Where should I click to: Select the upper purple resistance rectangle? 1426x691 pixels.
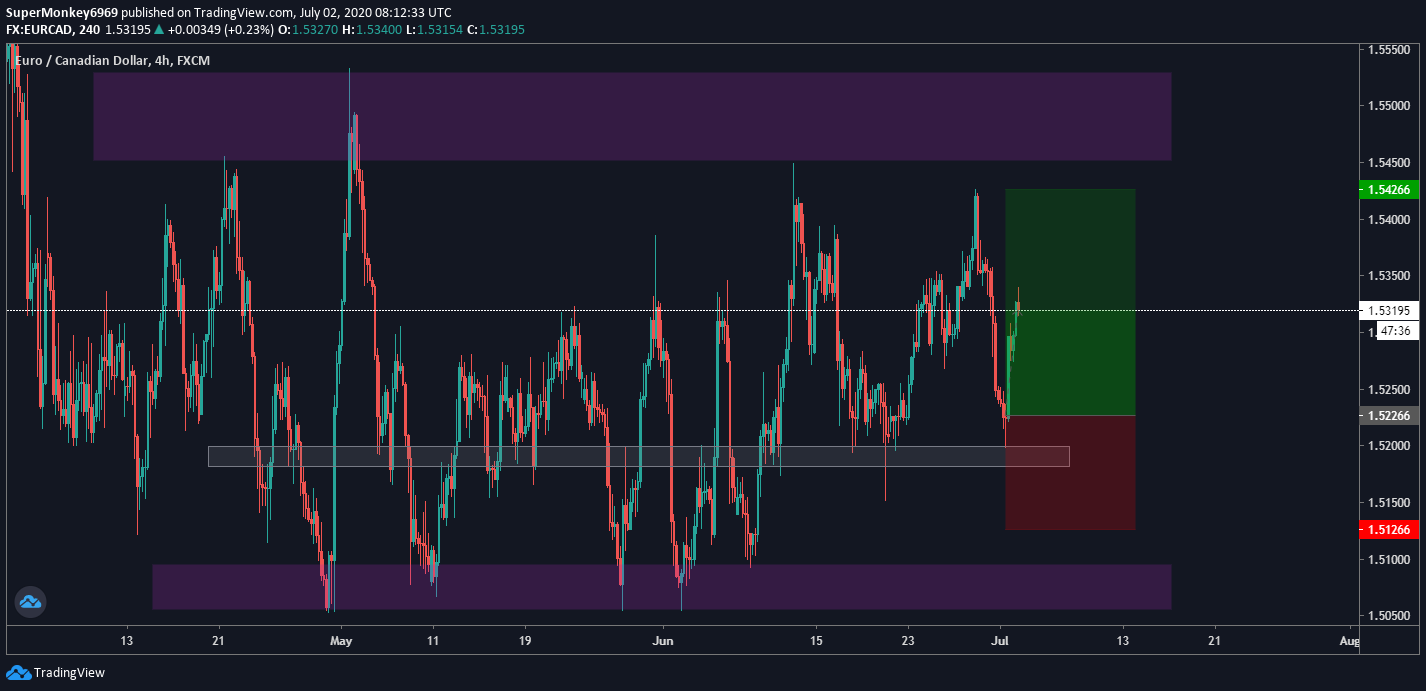pyautogui.click(x=632, y=116)
